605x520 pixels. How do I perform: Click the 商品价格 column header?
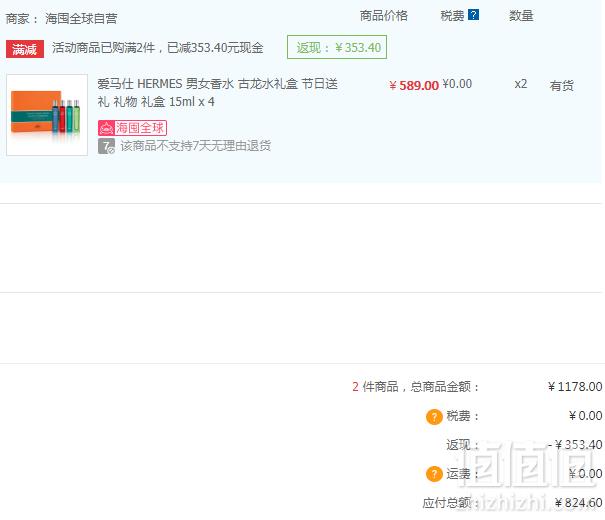(384, 16)
